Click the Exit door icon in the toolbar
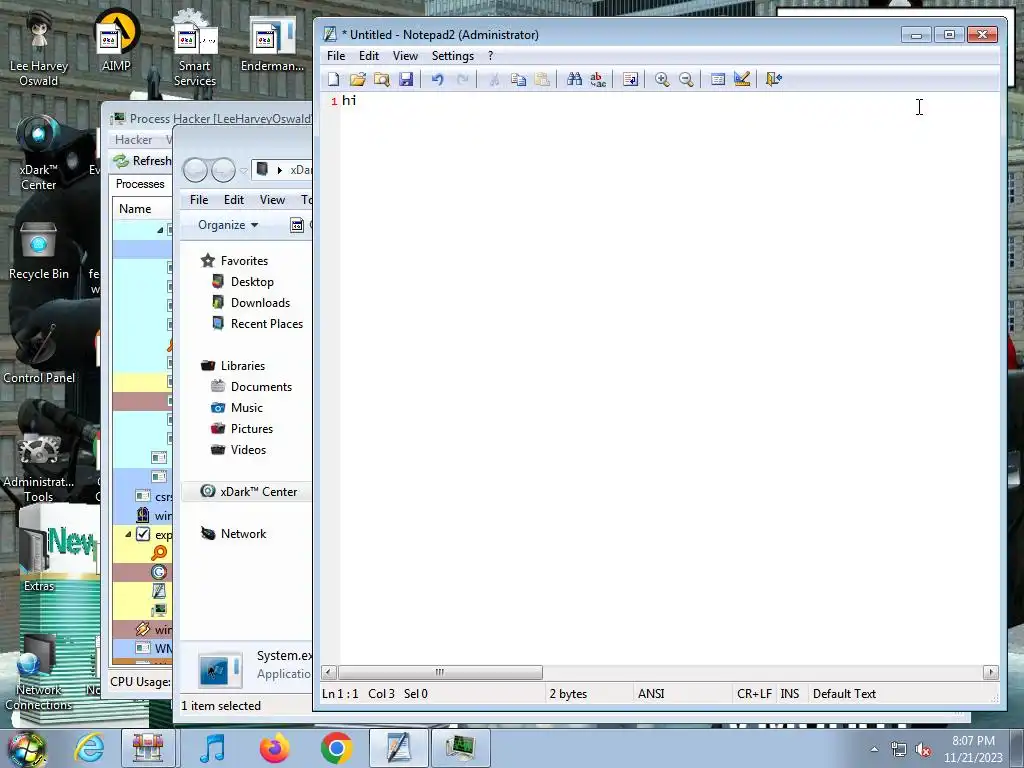 774,80
